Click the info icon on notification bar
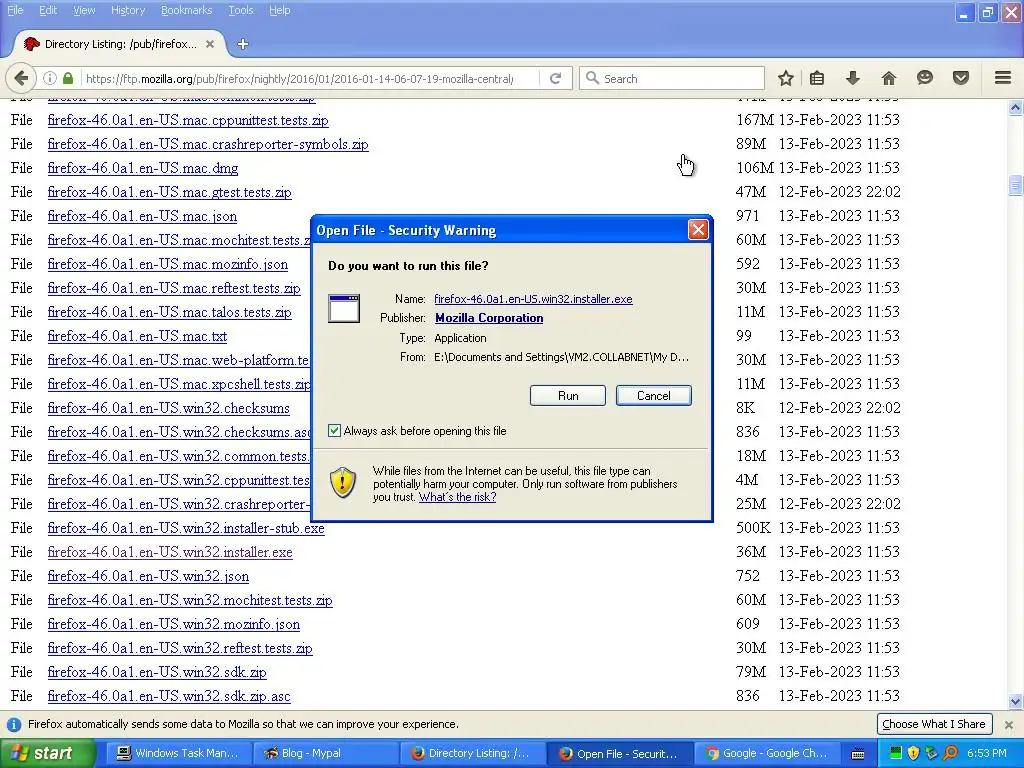1024x768 pixels. (x=14, y=724)
